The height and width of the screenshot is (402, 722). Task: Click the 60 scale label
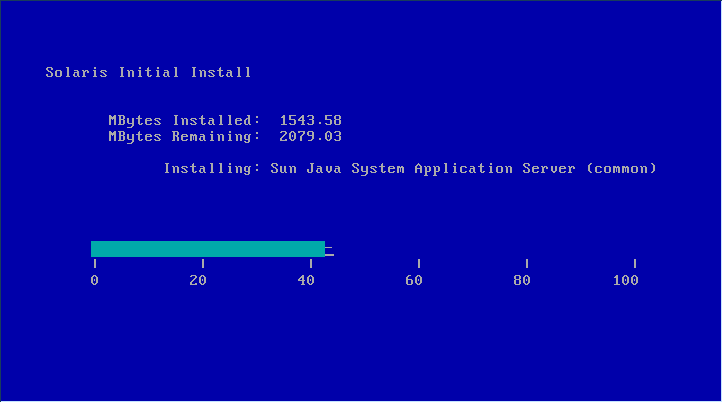coord(414,280)
